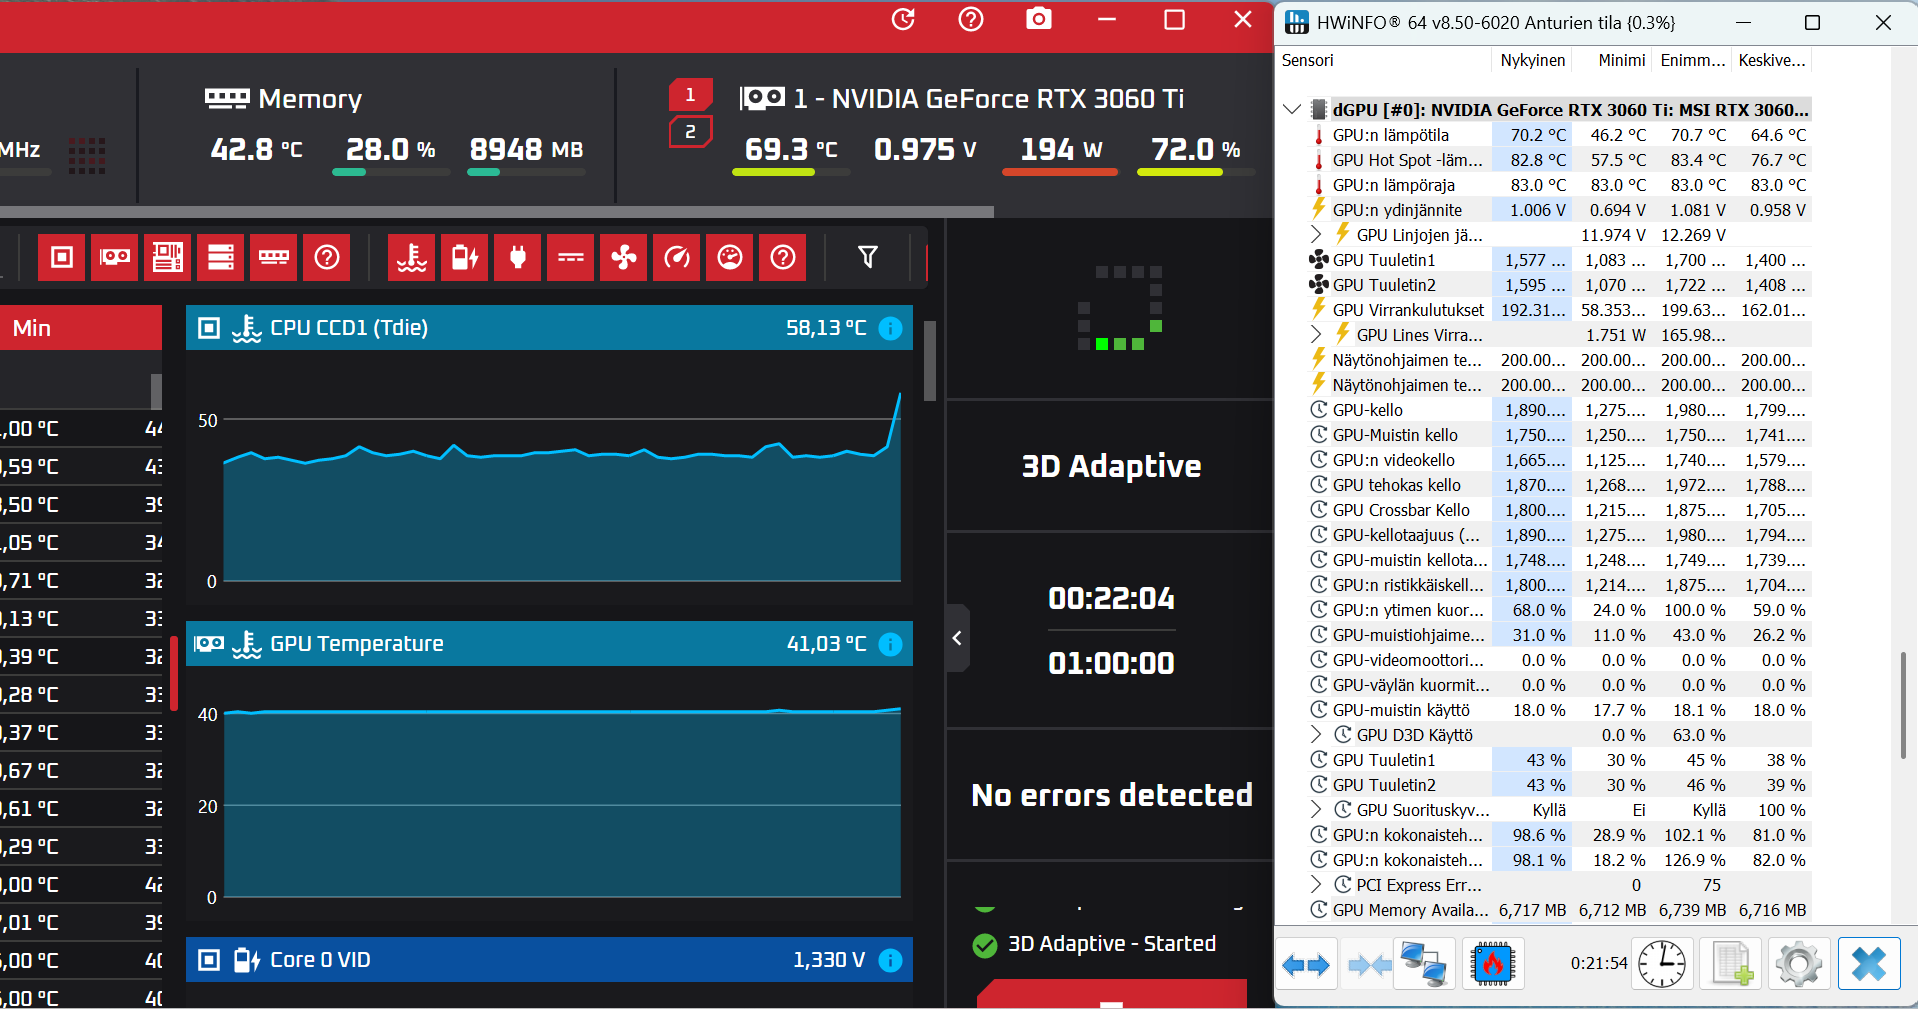
Task: Filter by usage load gauge icon
Action: (x=730, y=258)
